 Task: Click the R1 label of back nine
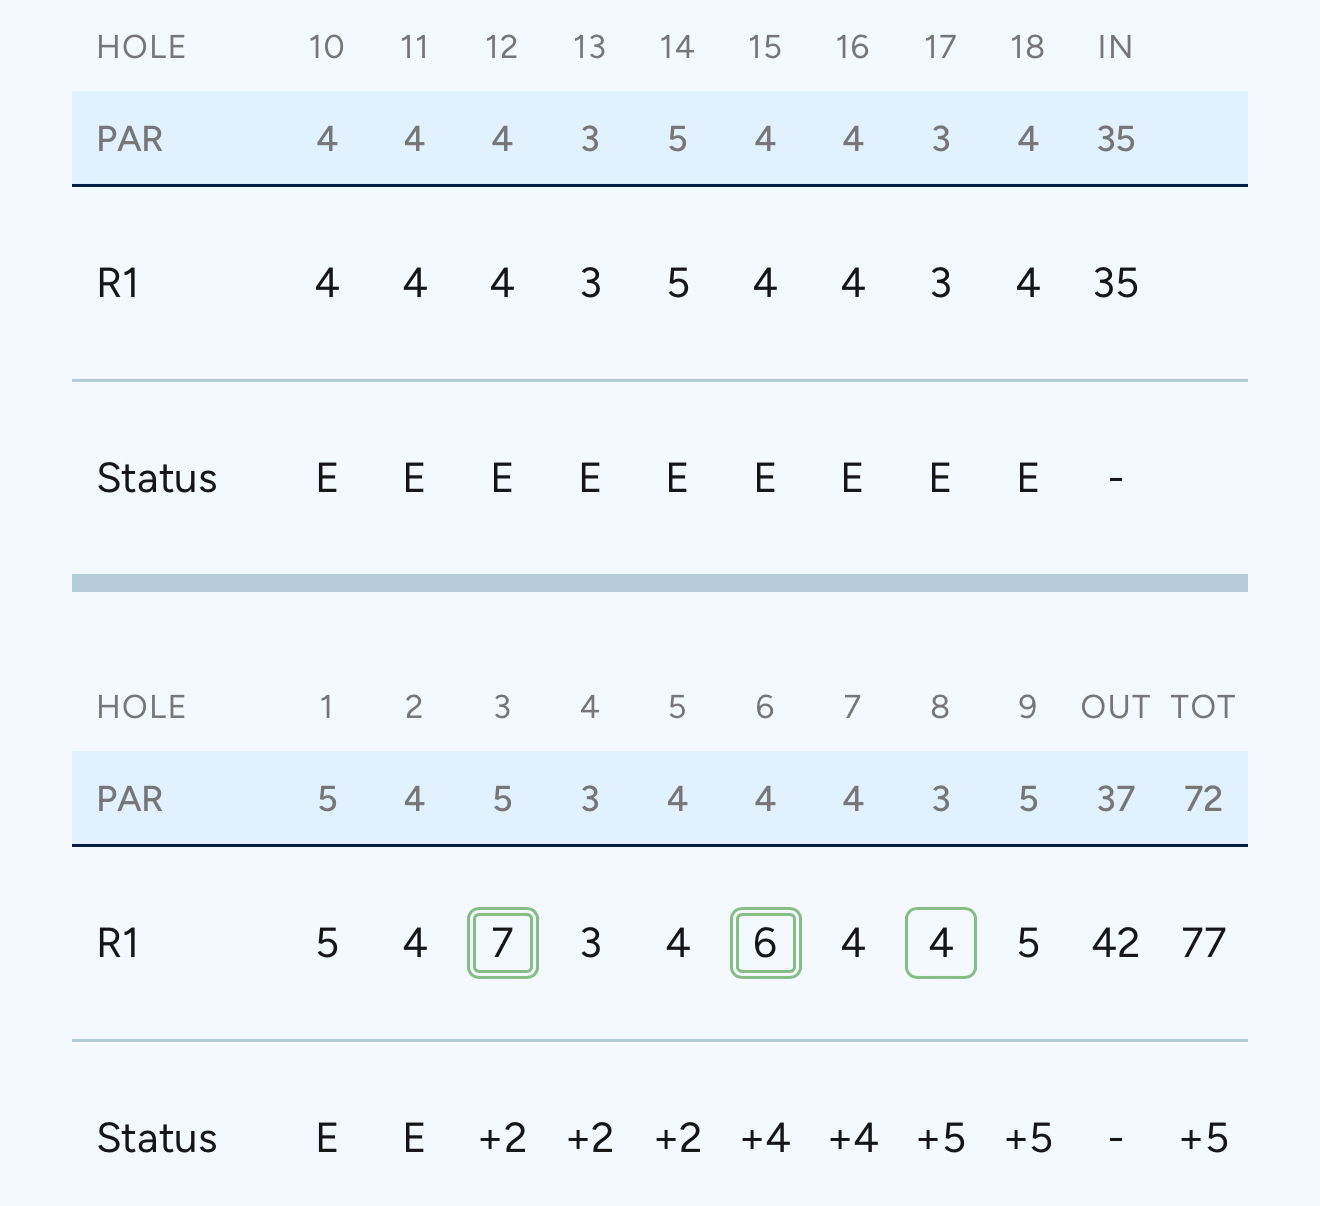click(x=118, y=283)
